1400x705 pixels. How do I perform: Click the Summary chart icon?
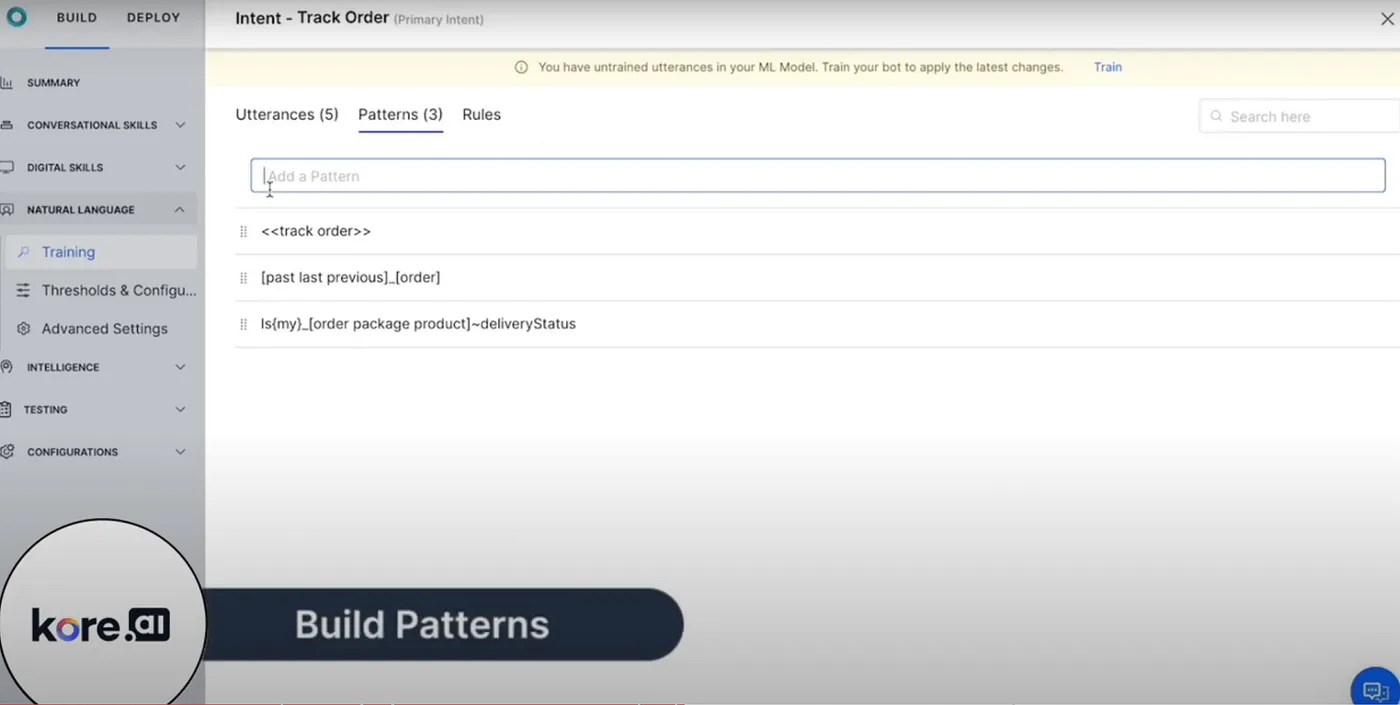click(6, 83)
